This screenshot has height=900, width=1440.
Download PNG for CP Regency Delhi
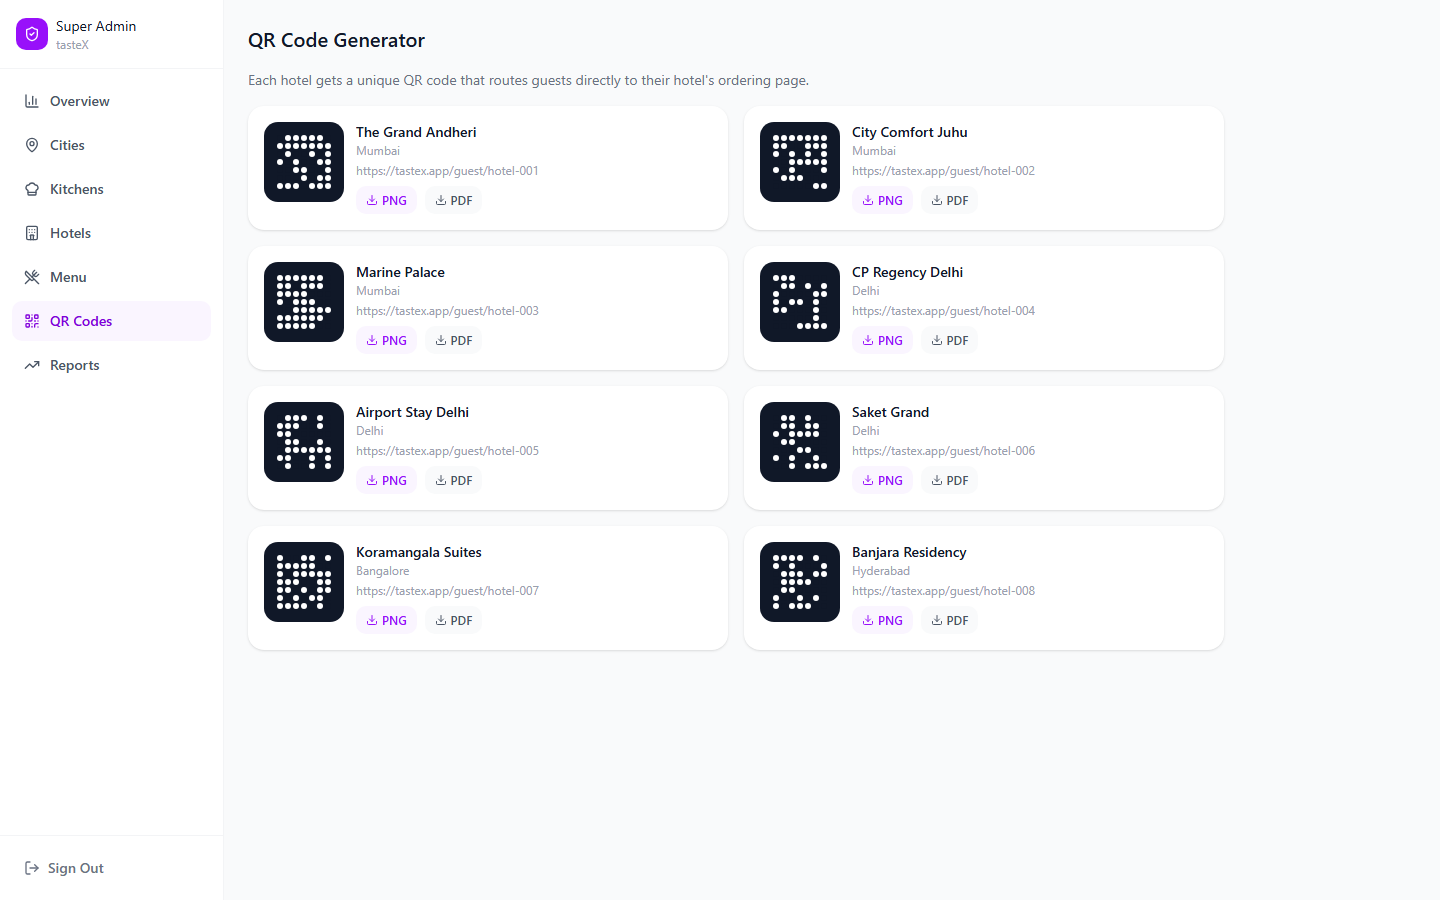click(882, 340)
